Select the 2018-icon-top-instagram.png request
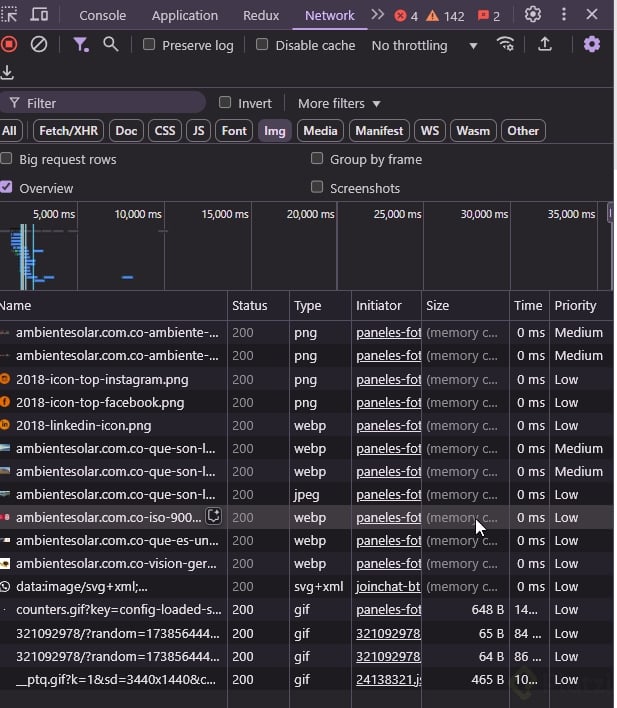This screenshot has height=708, width=617. (101, 379)
